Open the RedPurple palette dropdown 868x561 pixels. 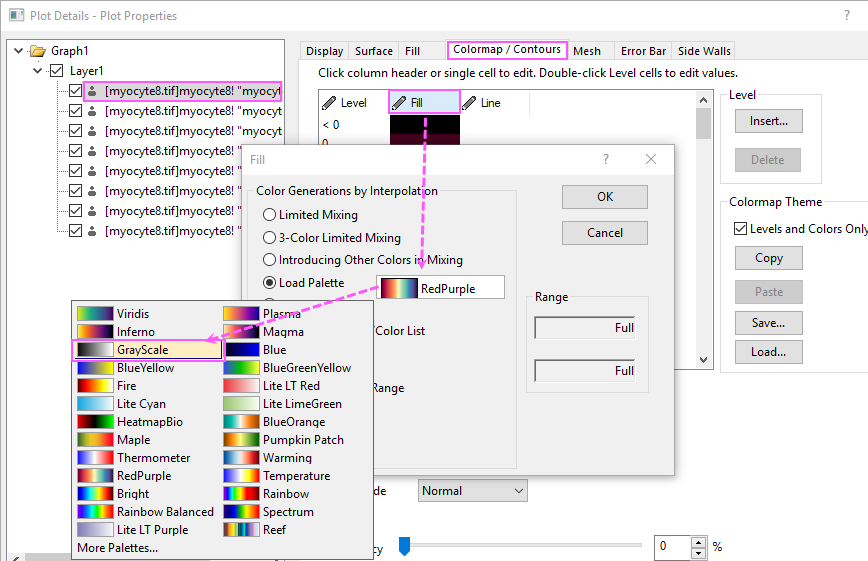tap(440, 288)
